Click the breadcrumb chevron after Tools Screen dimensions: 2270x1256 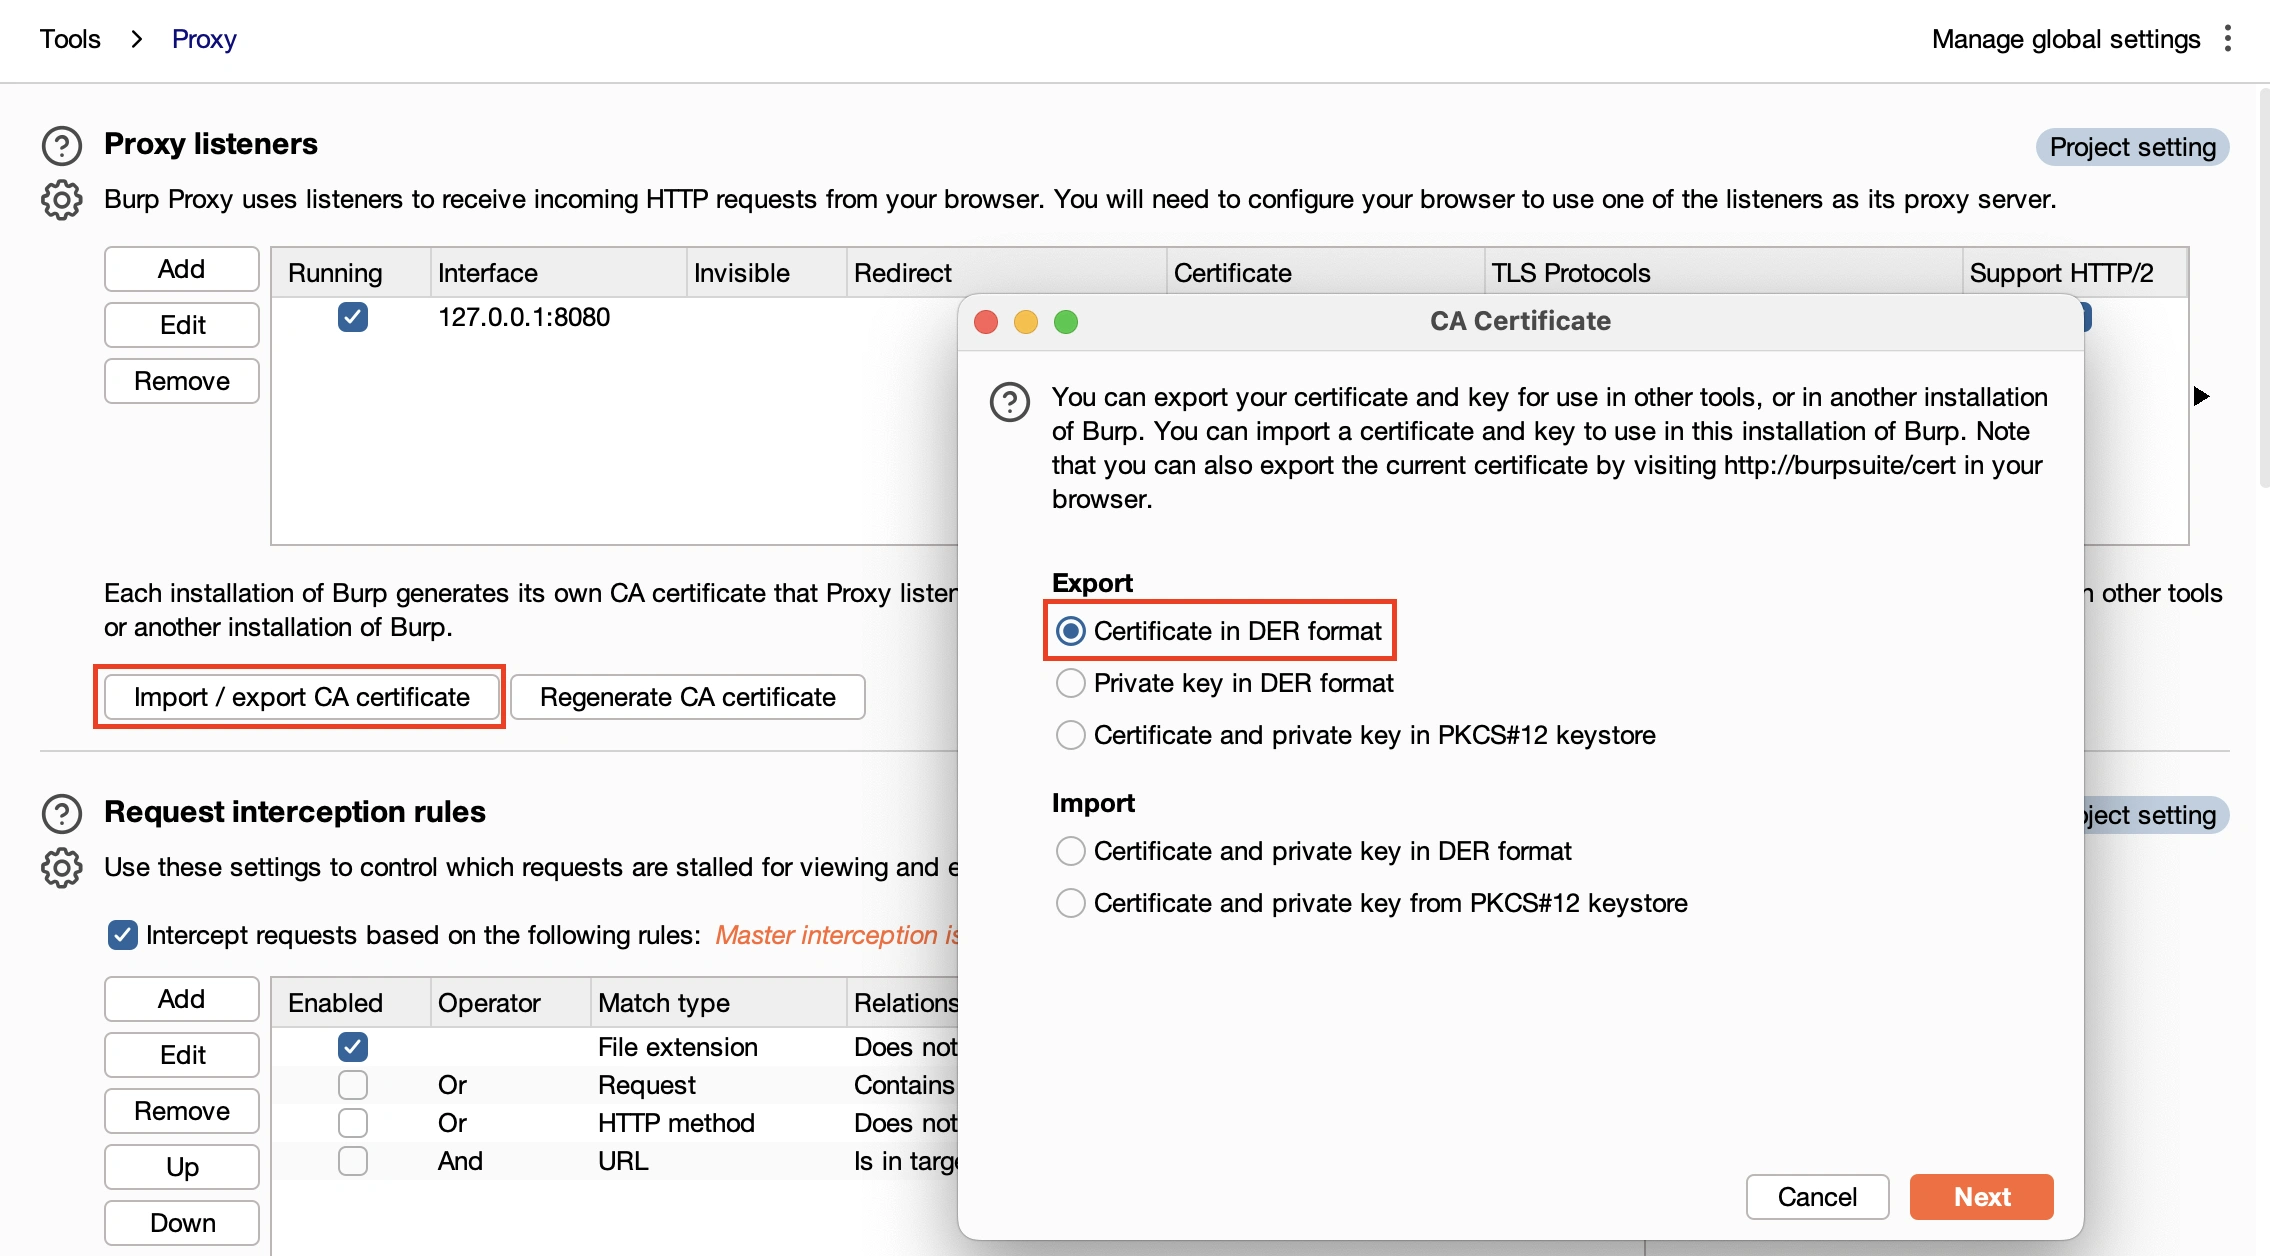pyautogui.click(x=137, y=39)
